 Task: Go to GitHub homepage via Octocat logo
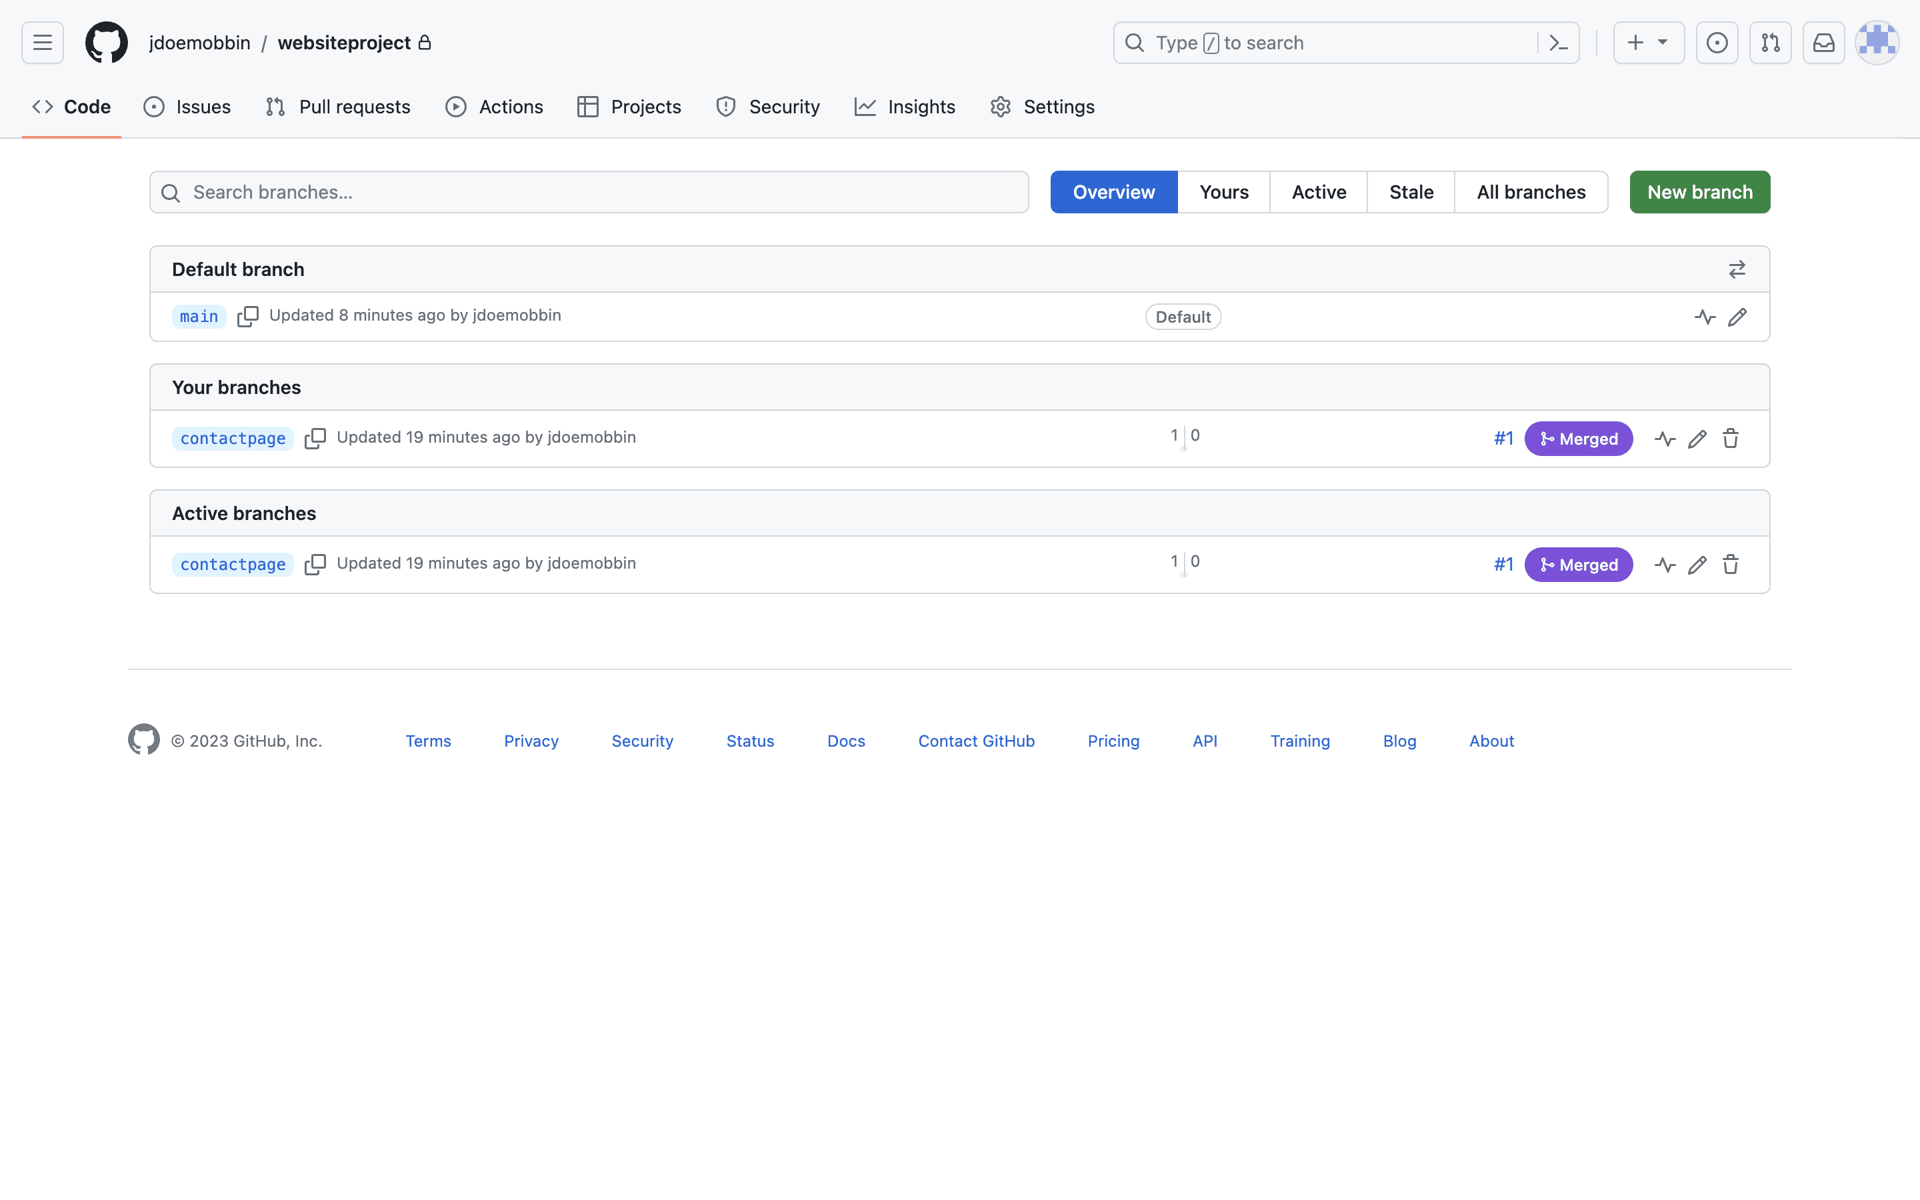pos(106,43)
